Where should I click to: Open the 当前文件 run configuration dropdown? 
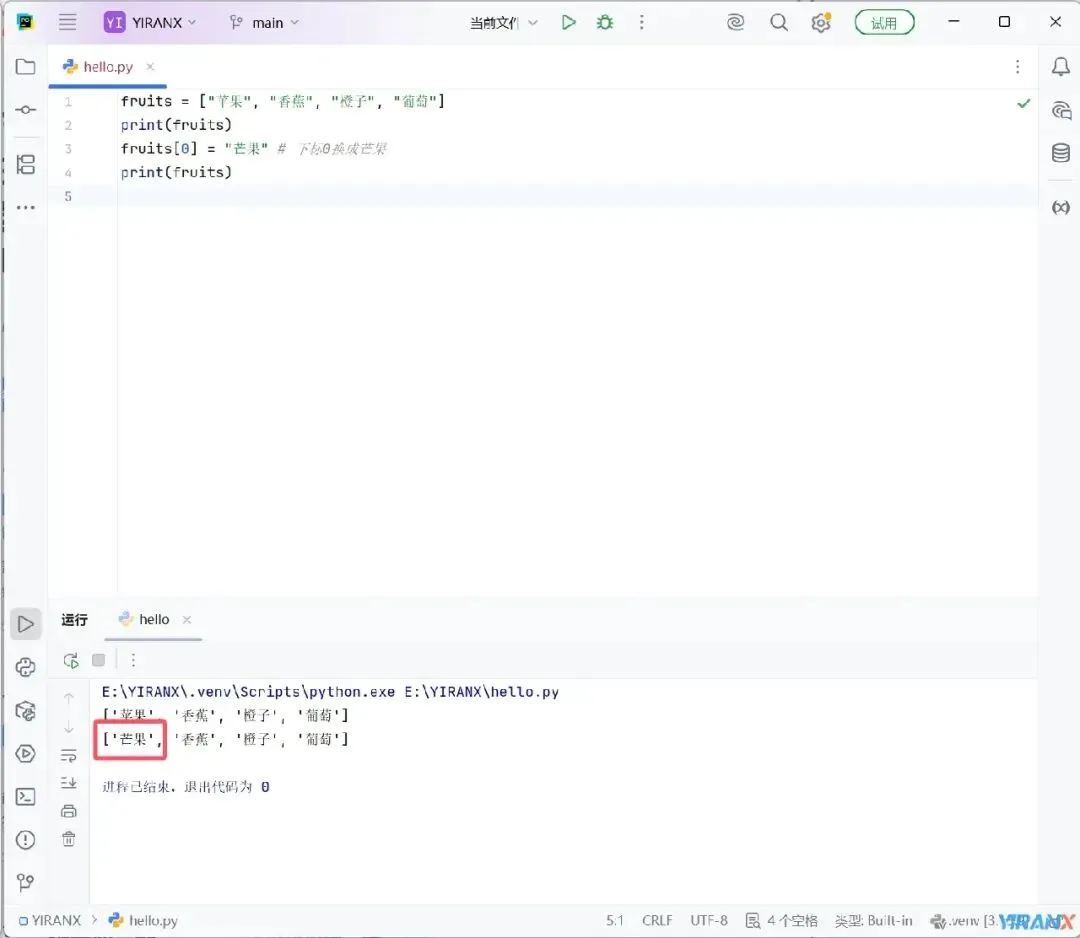click(503, 23)
